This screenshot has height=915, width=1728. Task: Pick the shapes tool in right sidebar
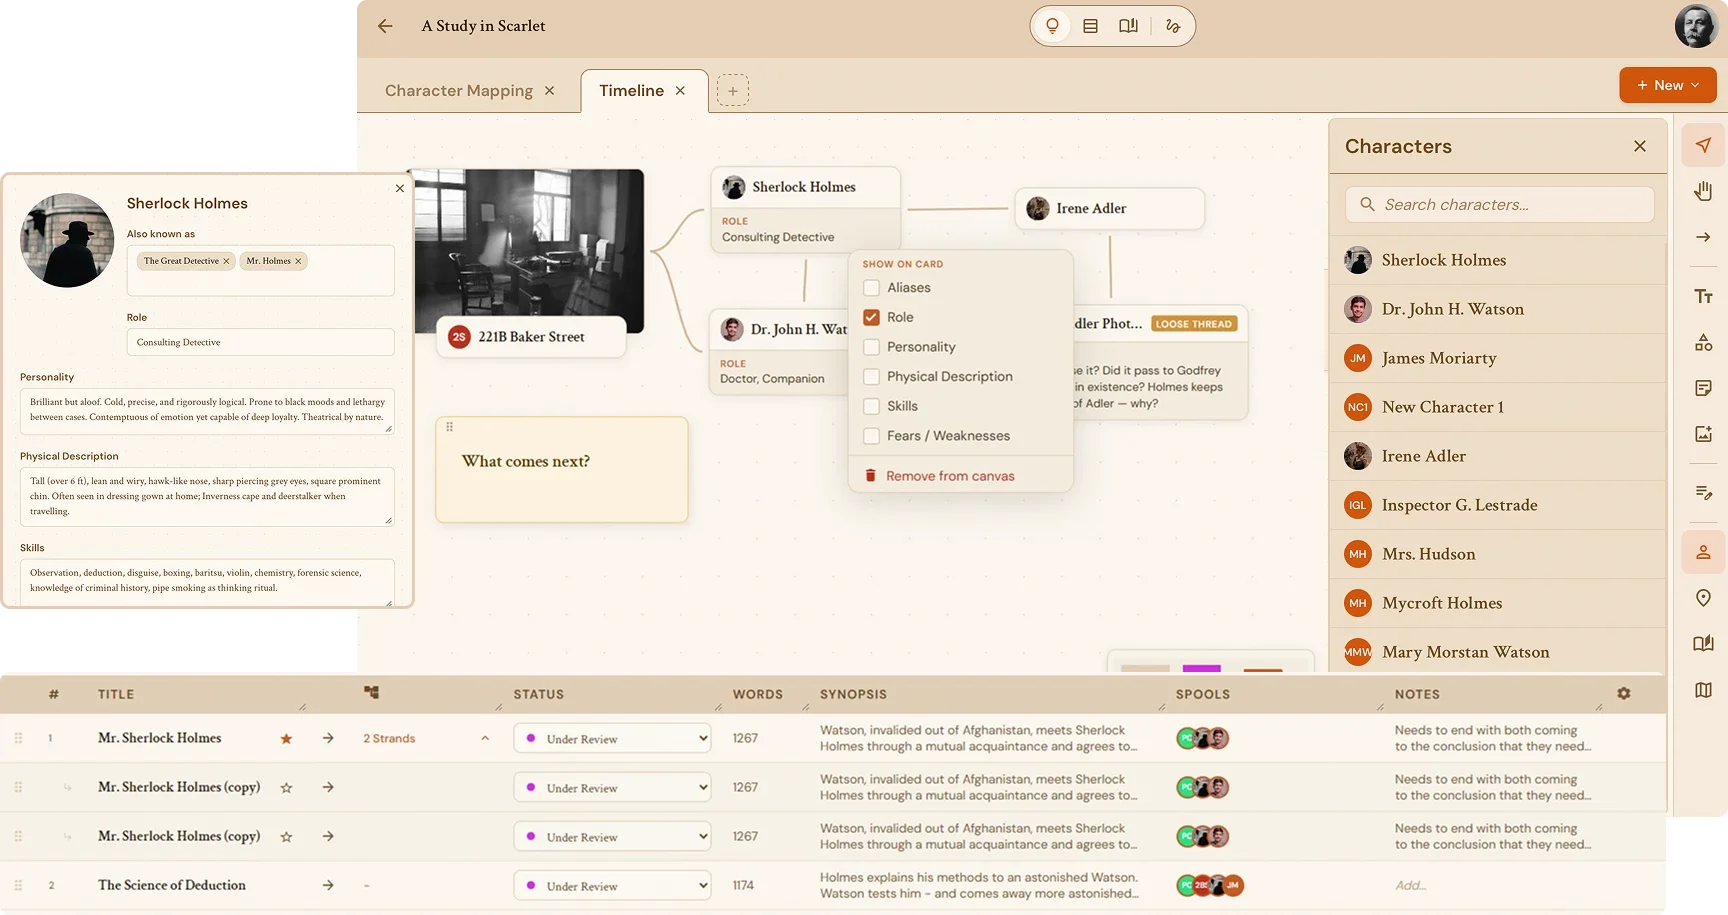pos(1703,342)
